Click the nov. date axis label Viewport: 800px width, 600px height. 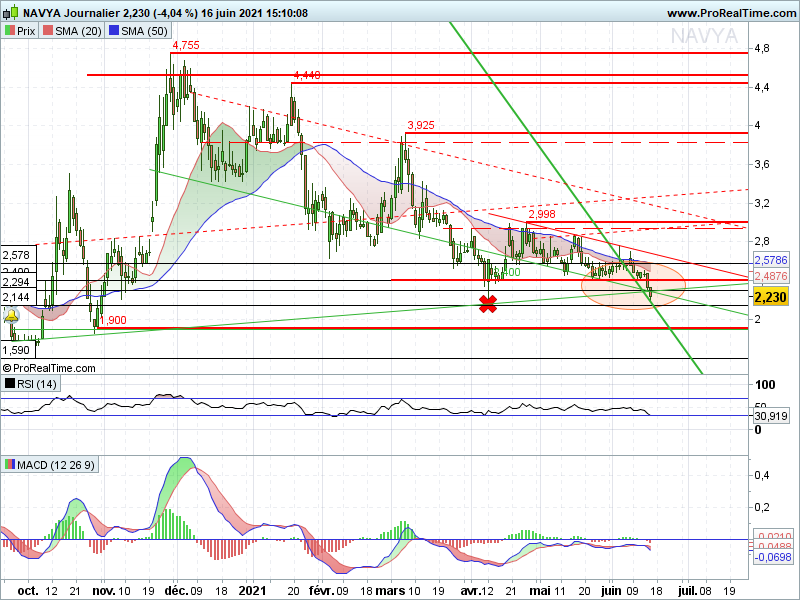point(105,591)
